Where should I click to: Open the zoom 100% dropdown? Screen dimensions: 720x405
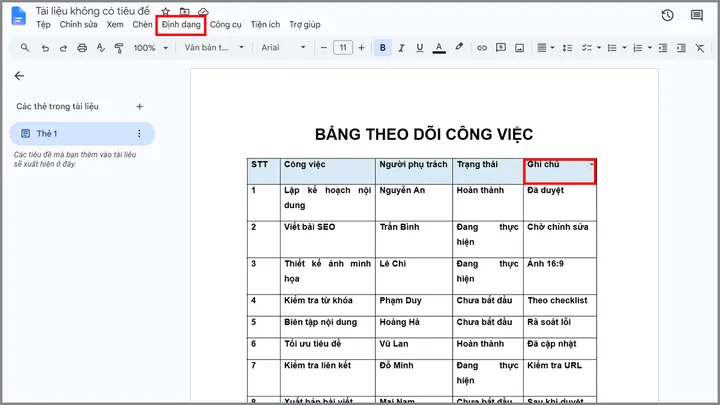click(x=151, y=48)
